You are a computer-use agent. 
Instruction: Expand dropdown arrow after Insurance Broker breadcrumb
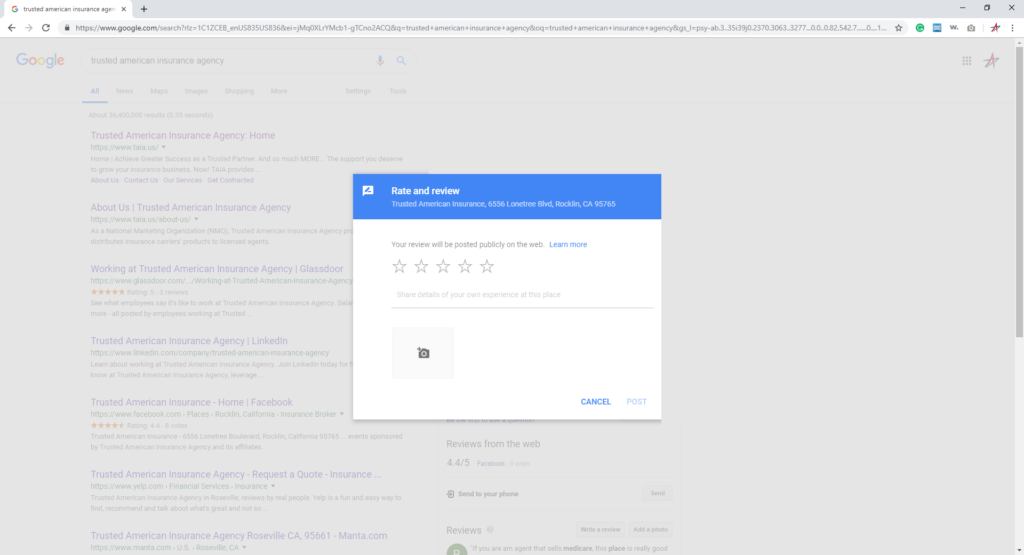pos(342,414)
